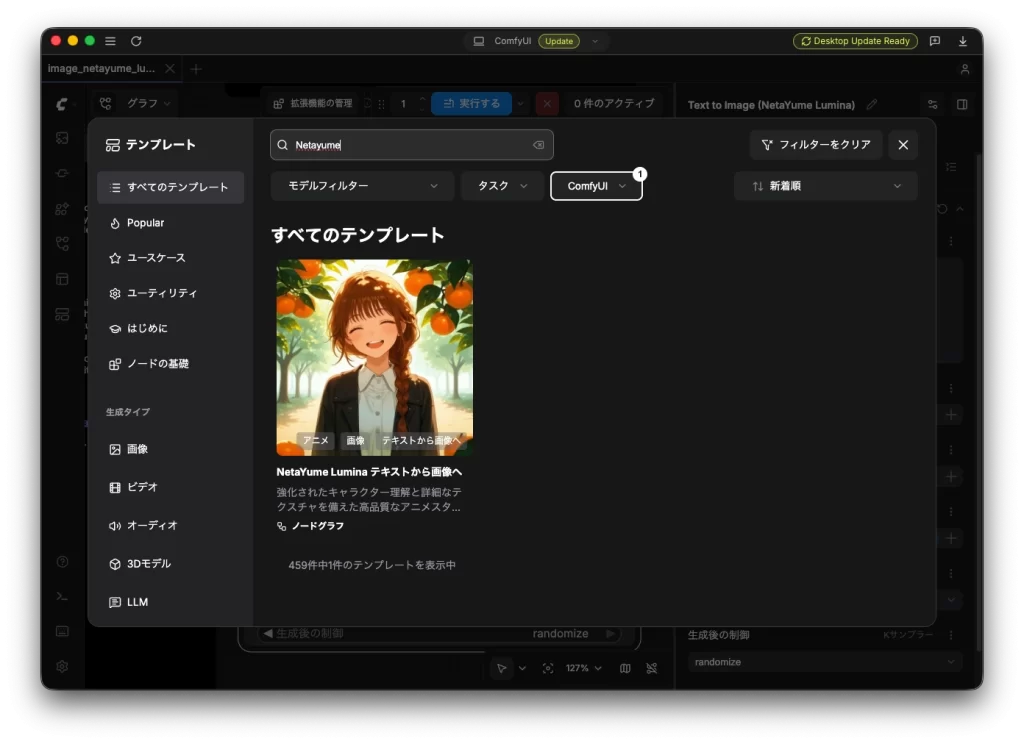Select すべてのテンプレート in sidebar
This screenshot has width=1024, height=744.
point(170,187)
